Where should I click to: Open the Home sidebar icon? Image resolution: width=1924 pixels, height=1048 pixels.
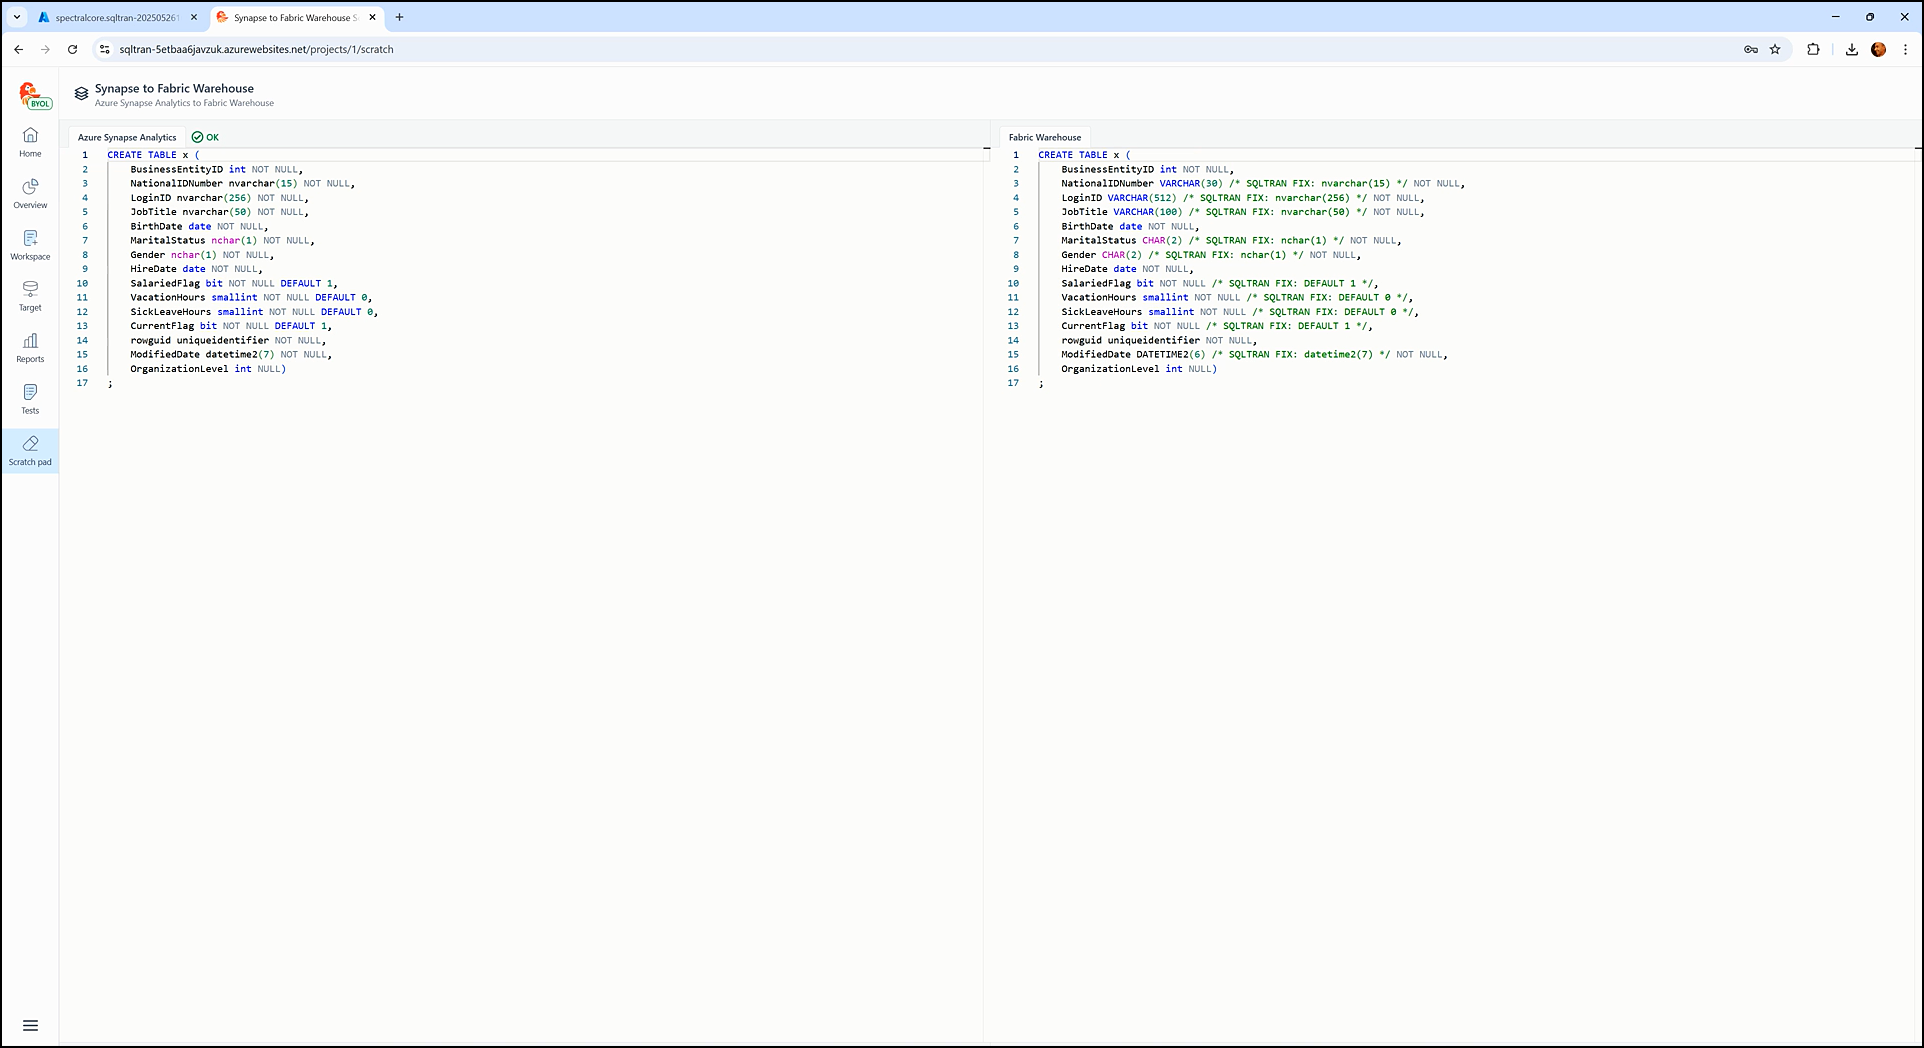[30, 141]
